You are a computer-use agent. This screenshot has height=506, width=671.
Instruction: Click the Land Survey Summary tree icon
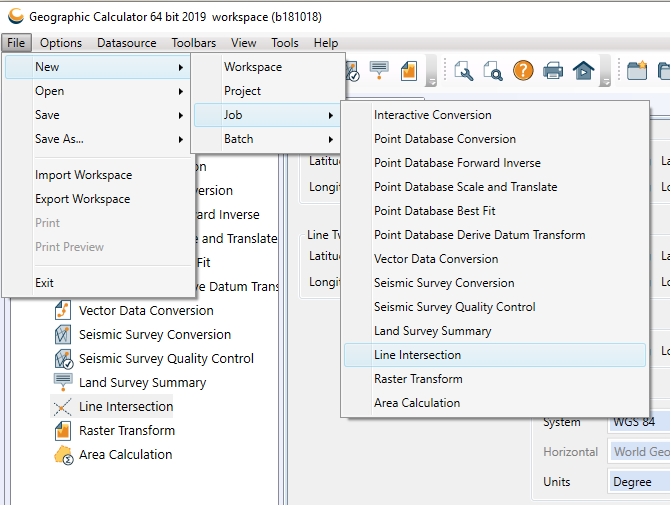(x=63, y=382)
